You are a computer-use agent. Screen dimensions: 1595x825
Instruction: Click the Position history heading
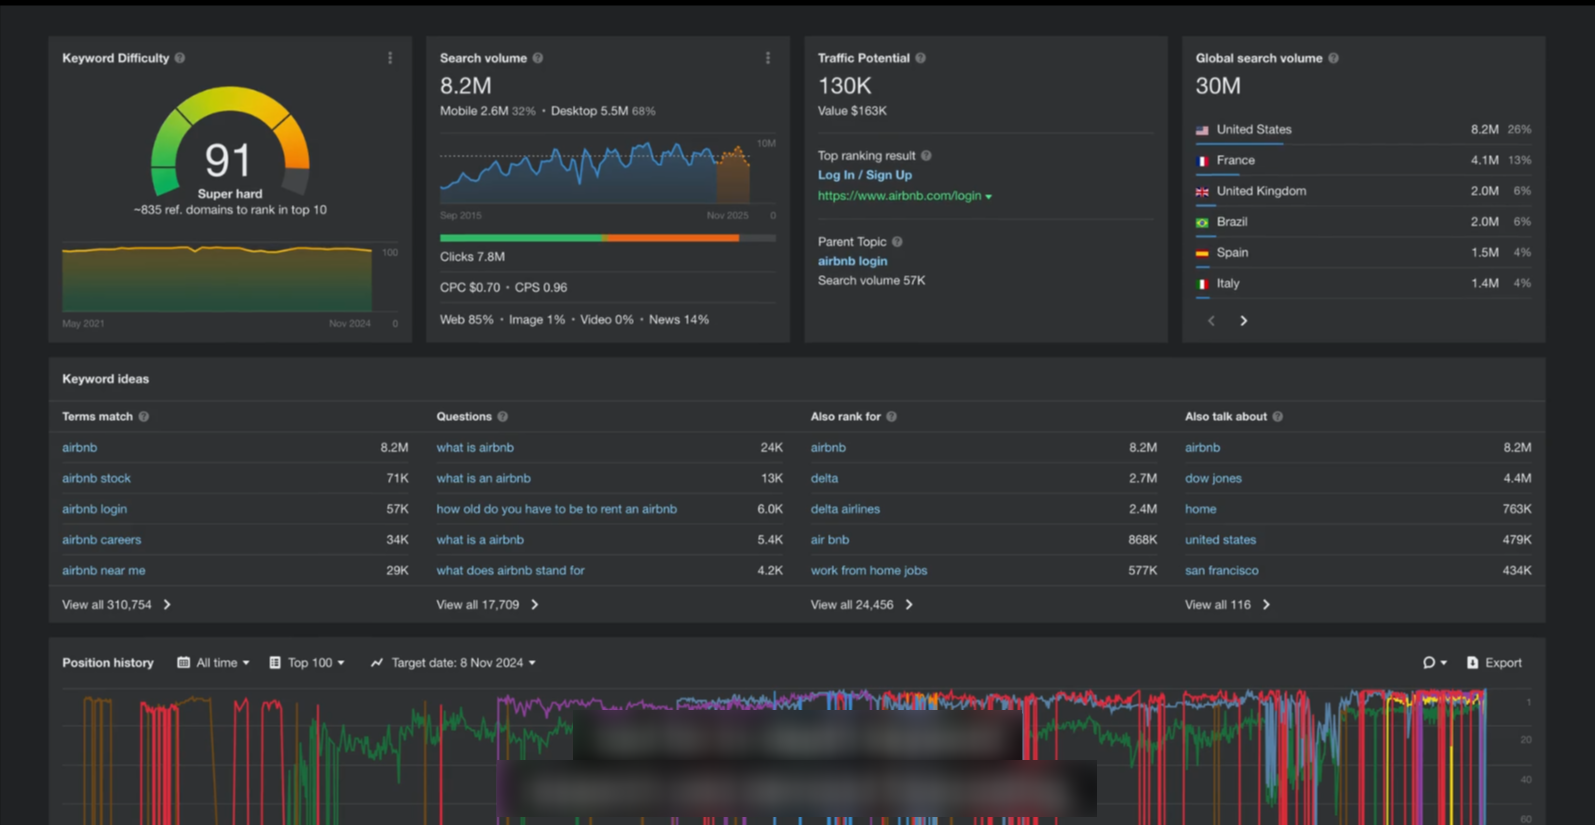(108, 663)
